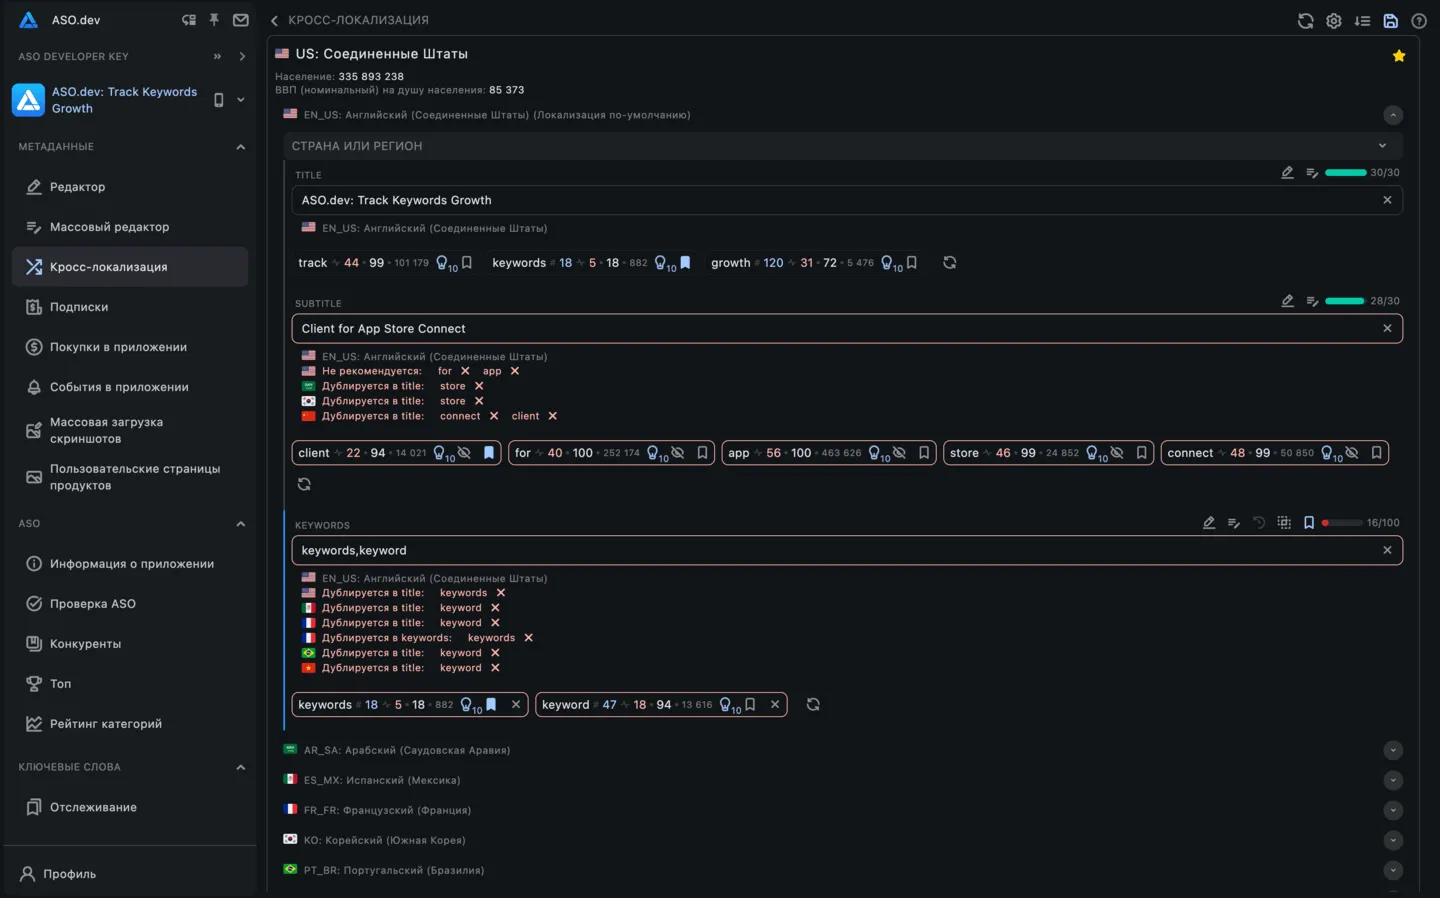The width and height of the screenshot is (1440, 898).
Task: Open settings gear in top toolbar
Action: (x=1333, y=20)
